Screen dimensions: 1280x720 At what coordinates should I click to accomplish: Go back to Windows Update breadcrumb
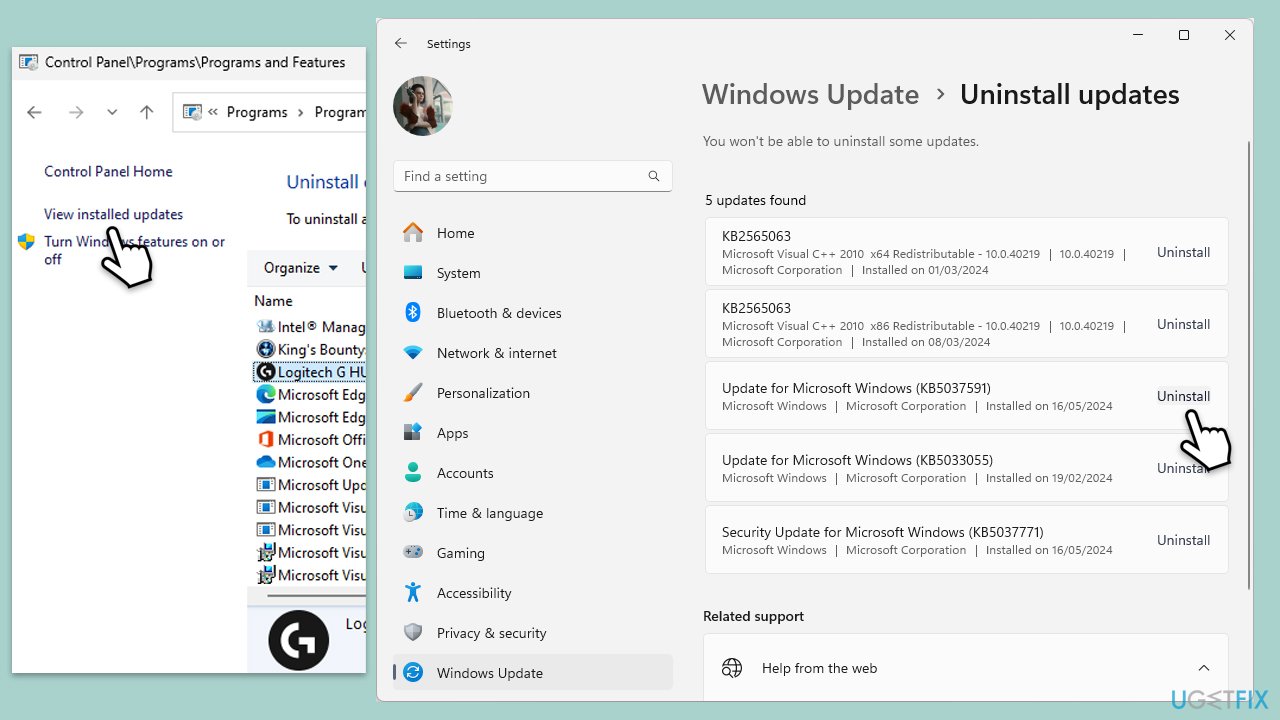click(x=810, y=95)
